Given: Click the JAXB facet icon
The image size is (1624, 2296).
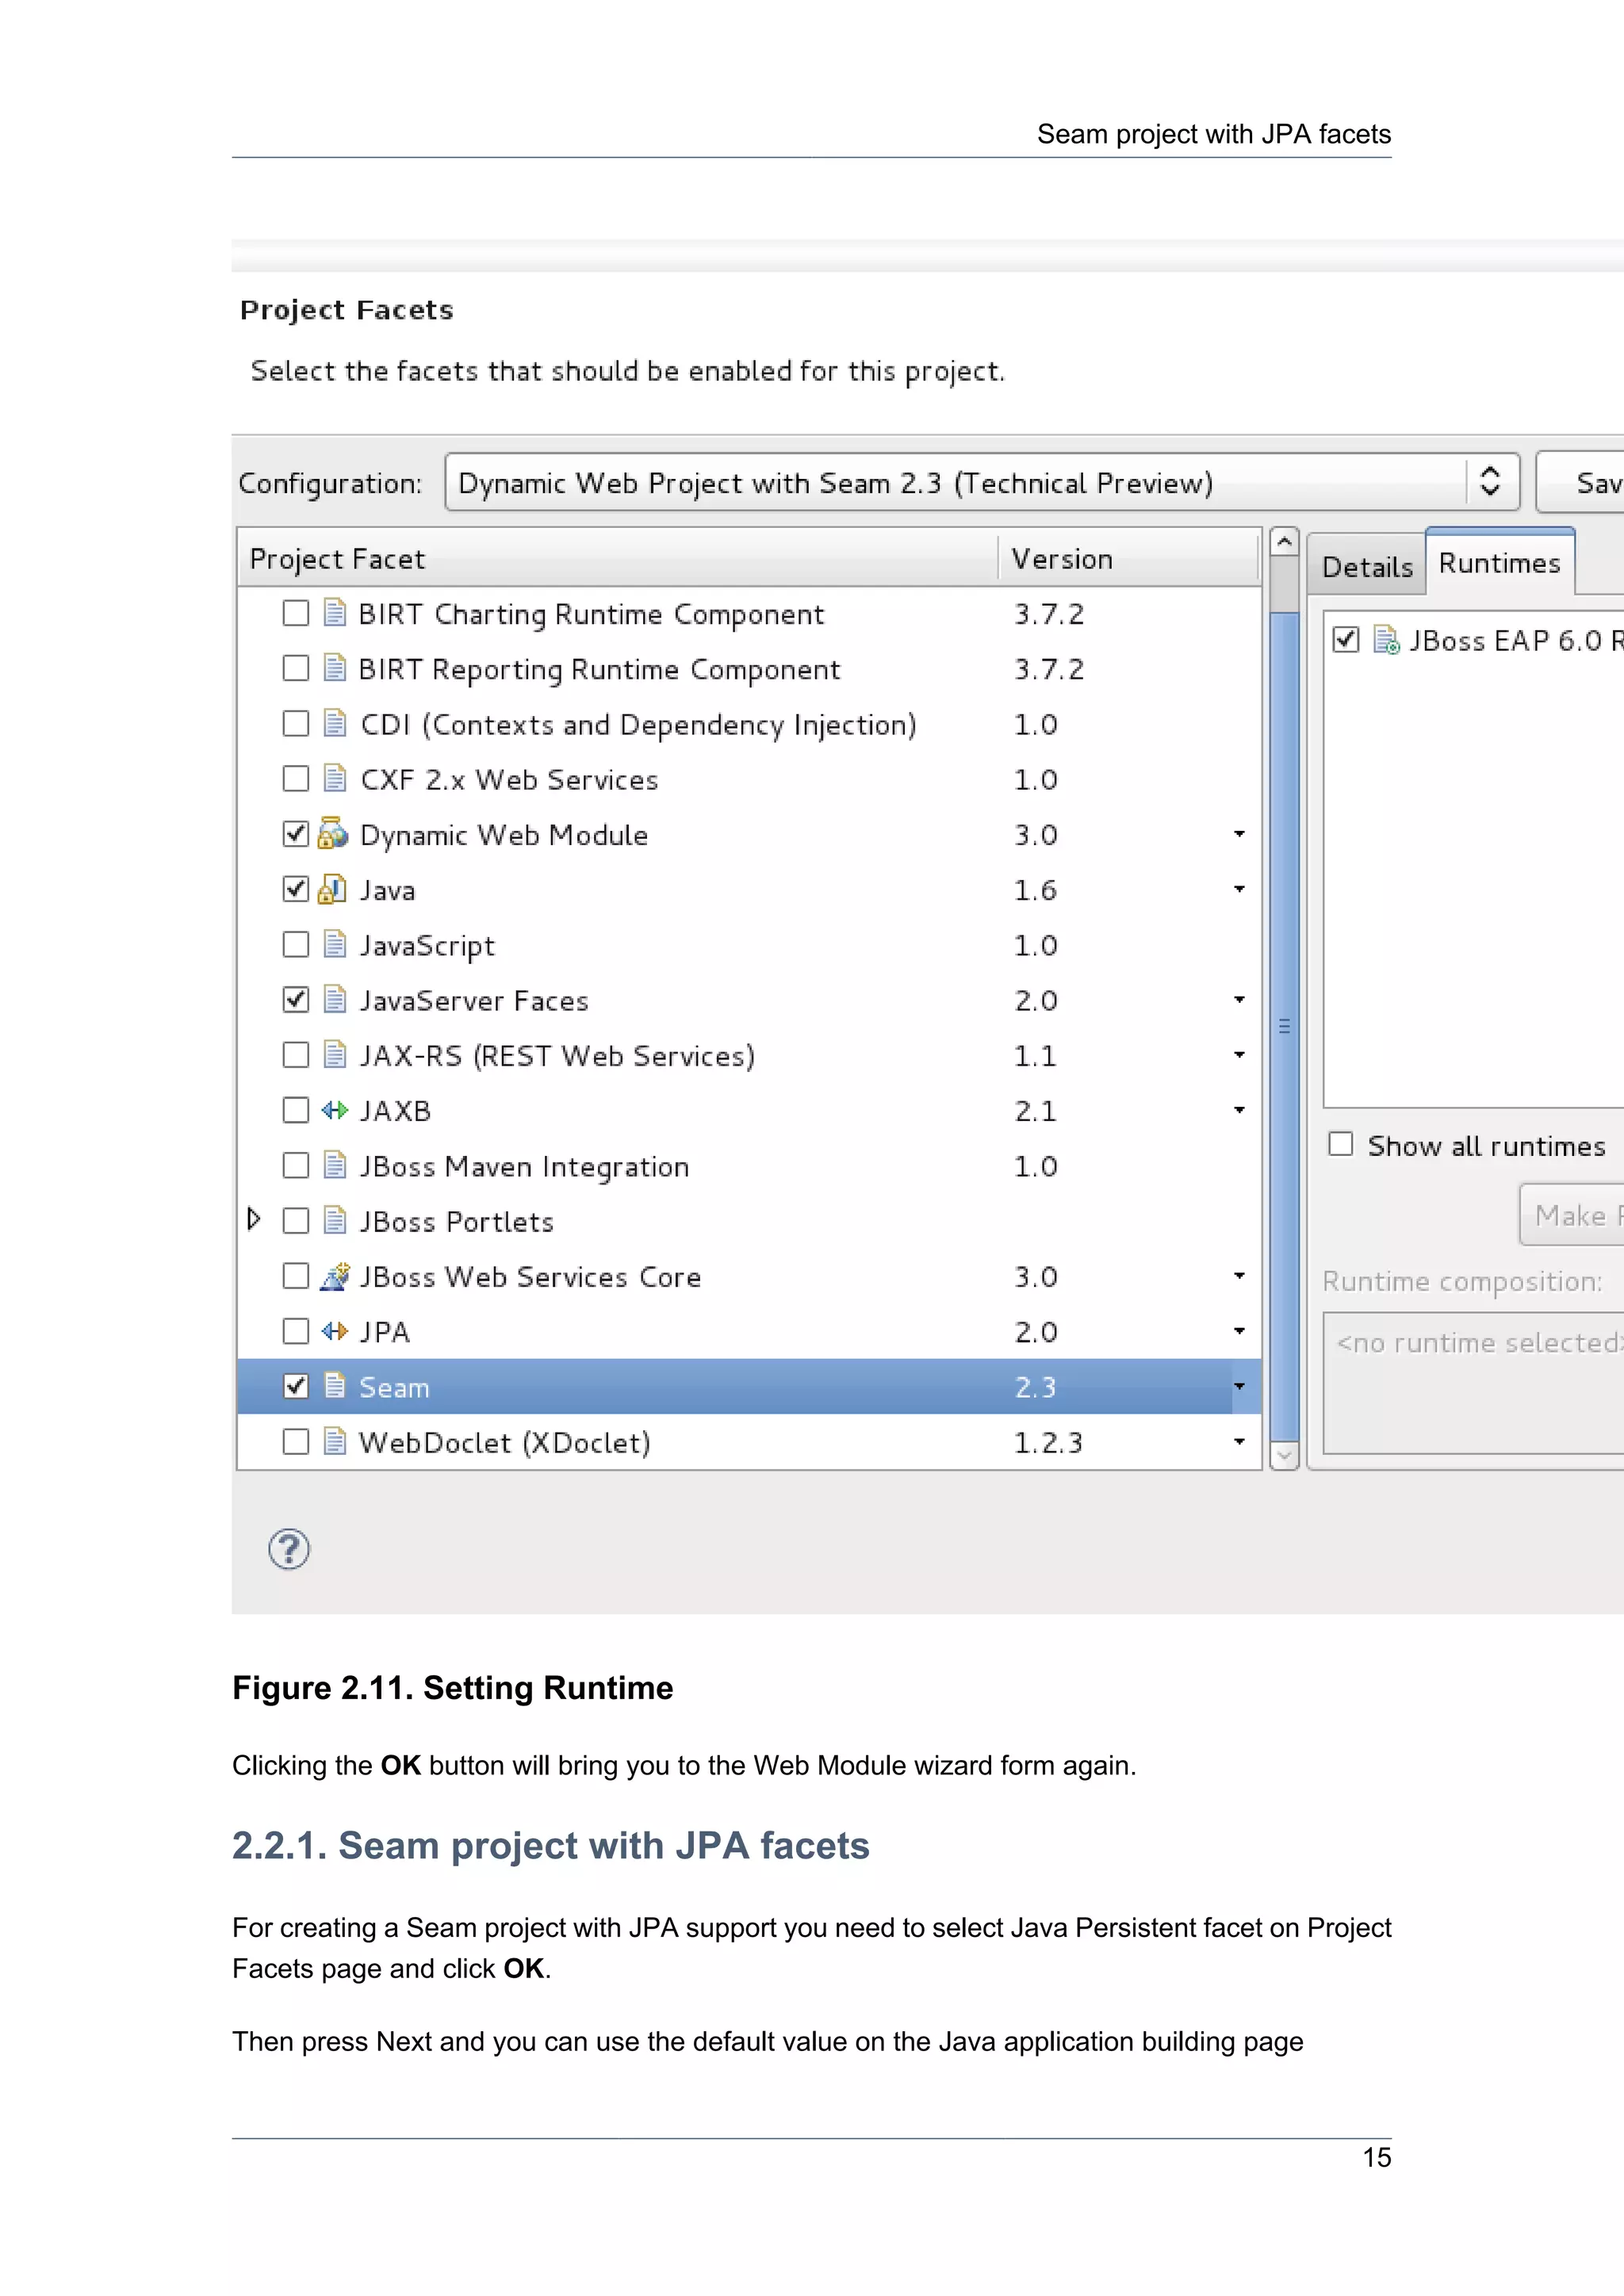Looking at the screenshot, I should [335, 1110].
